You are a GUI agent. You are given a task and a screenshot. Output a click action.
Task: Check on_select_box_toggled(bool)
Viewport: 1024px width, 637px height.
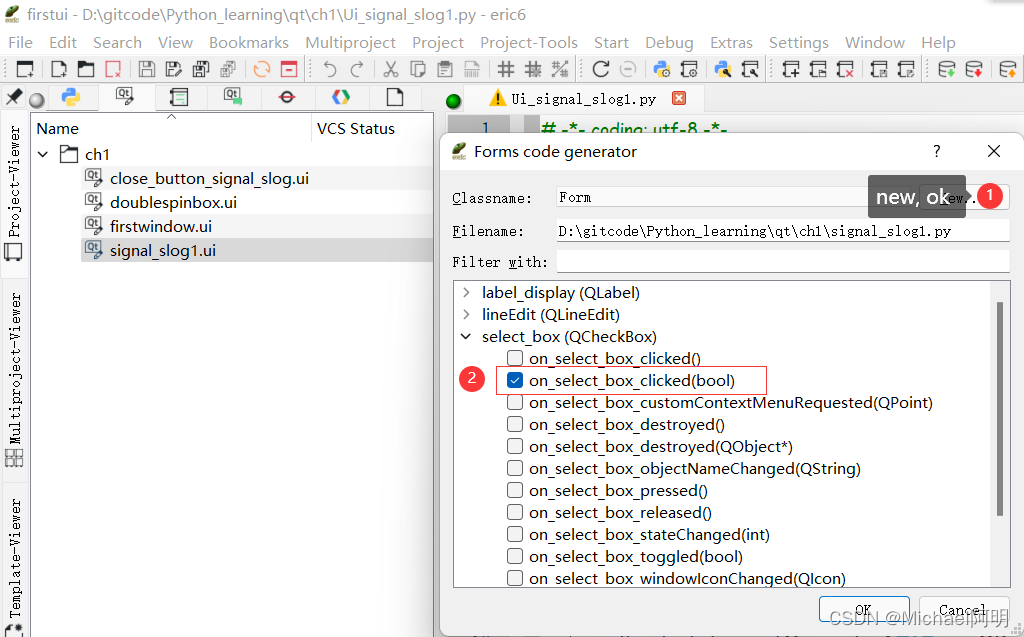[515, 557]
